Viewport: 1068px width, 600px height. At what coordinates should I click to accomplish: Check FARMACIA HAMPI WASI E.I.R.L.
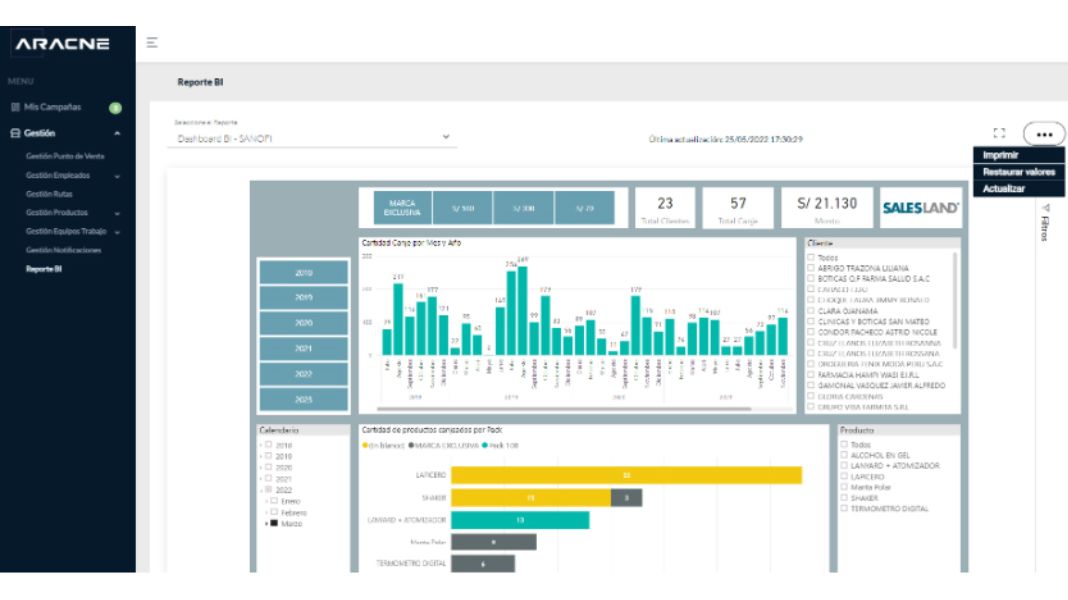coord(811,375)
